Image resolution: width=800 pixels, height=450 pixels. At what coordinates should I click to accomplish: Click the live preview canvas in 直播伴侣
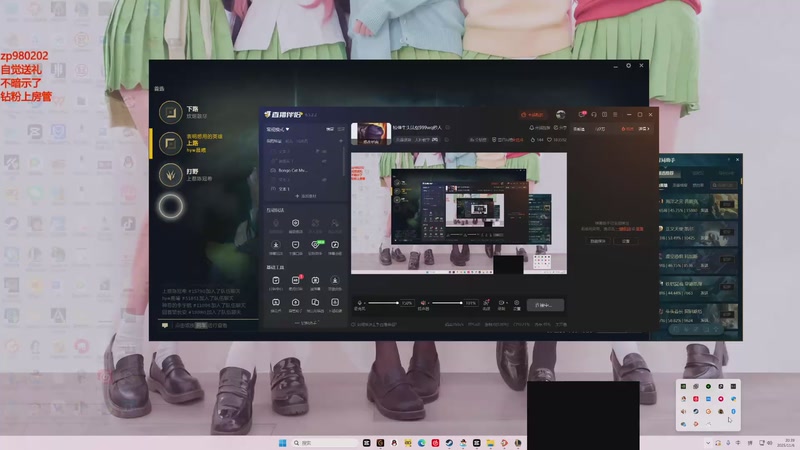pos(459,213)
